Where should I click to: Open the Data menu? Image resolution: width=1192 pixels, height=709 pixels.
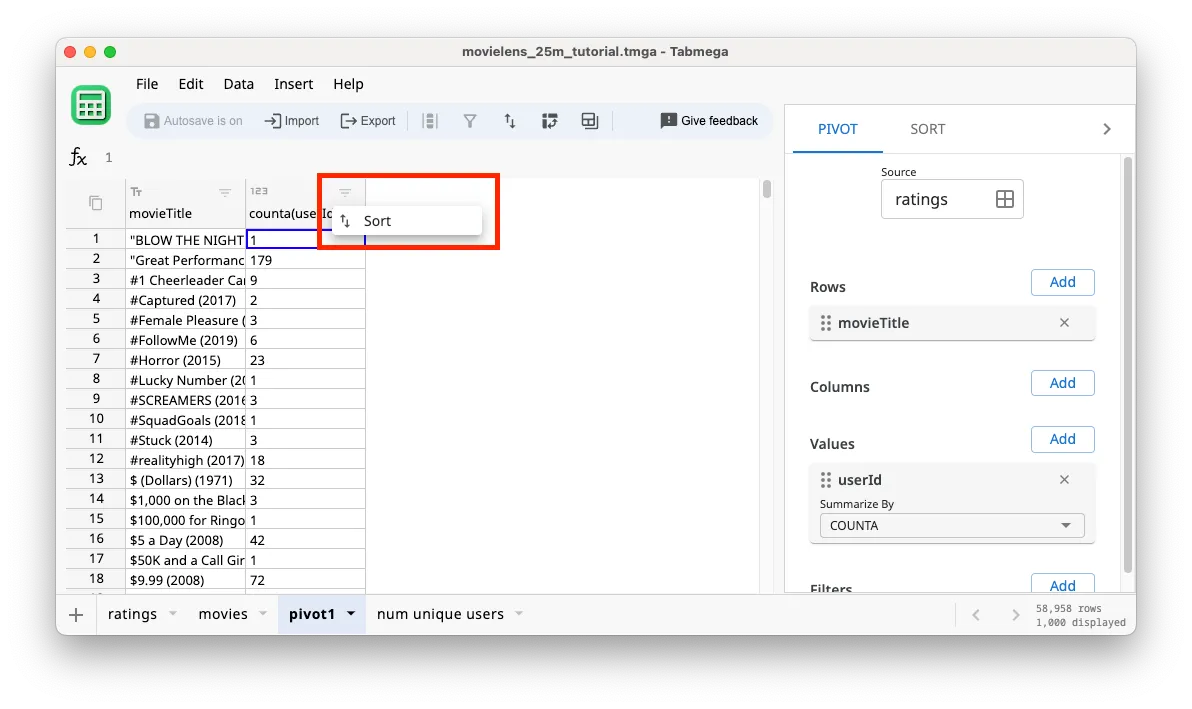click(x=238, y=84)
